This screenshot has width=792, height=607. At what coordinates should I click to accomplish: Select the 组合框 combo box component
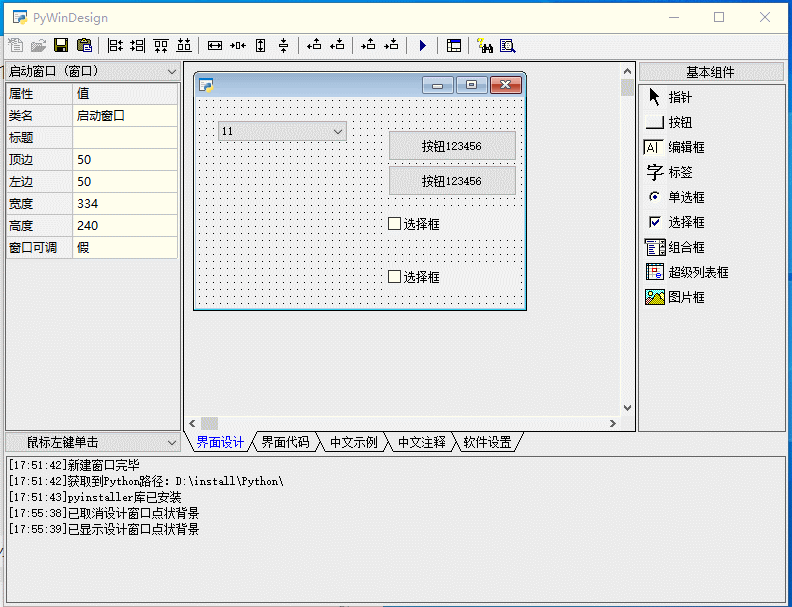point(675,247)
